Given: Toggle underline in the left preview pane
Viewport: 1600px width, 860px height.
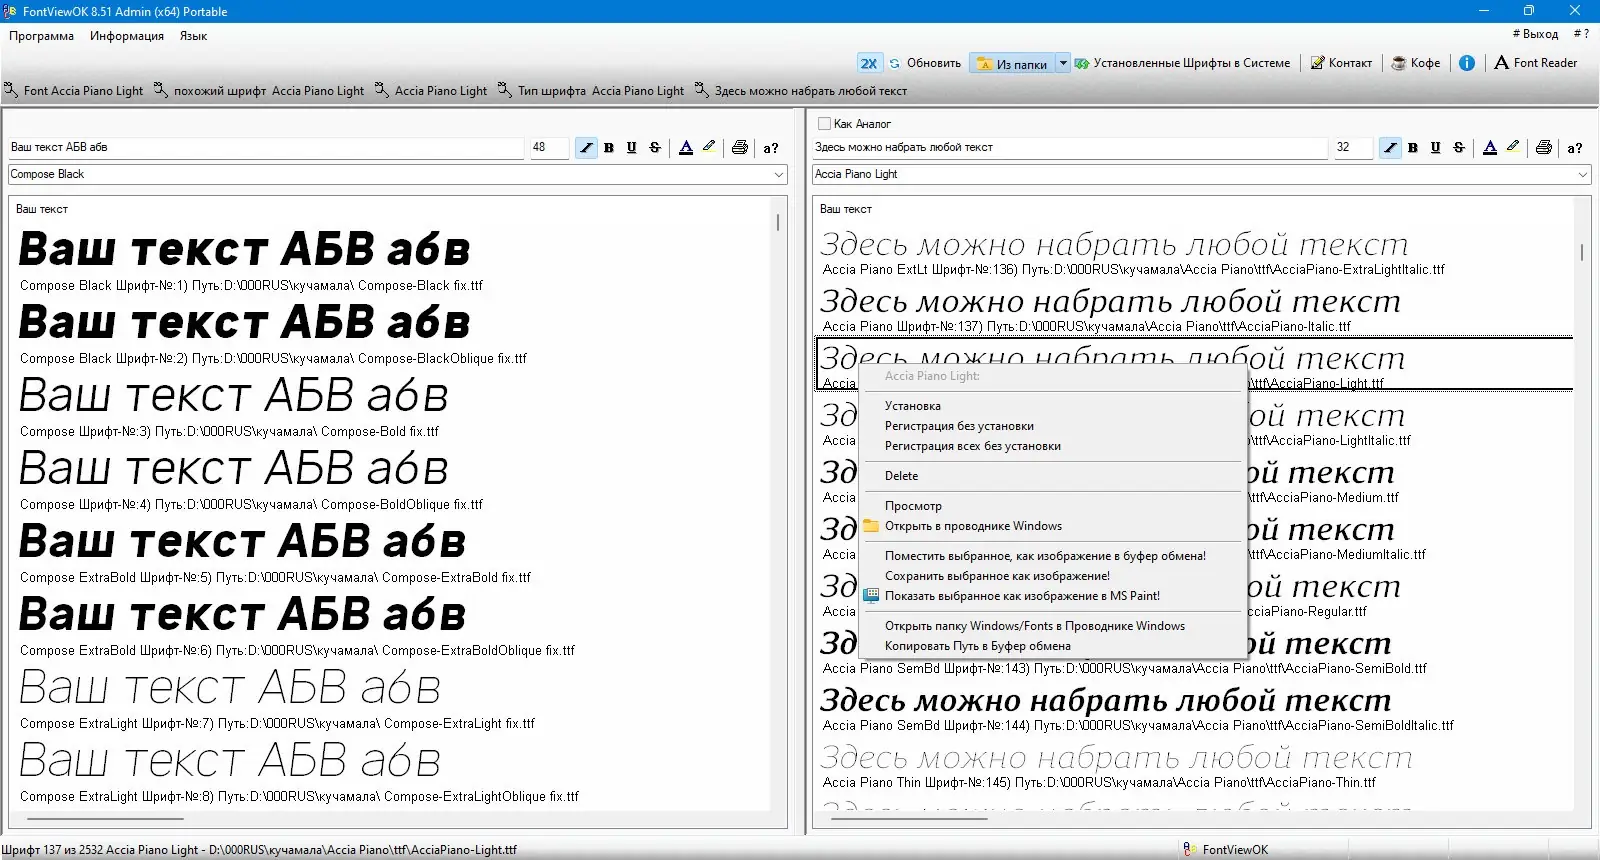Looking at the screenshot, I should tap(632, 148).
